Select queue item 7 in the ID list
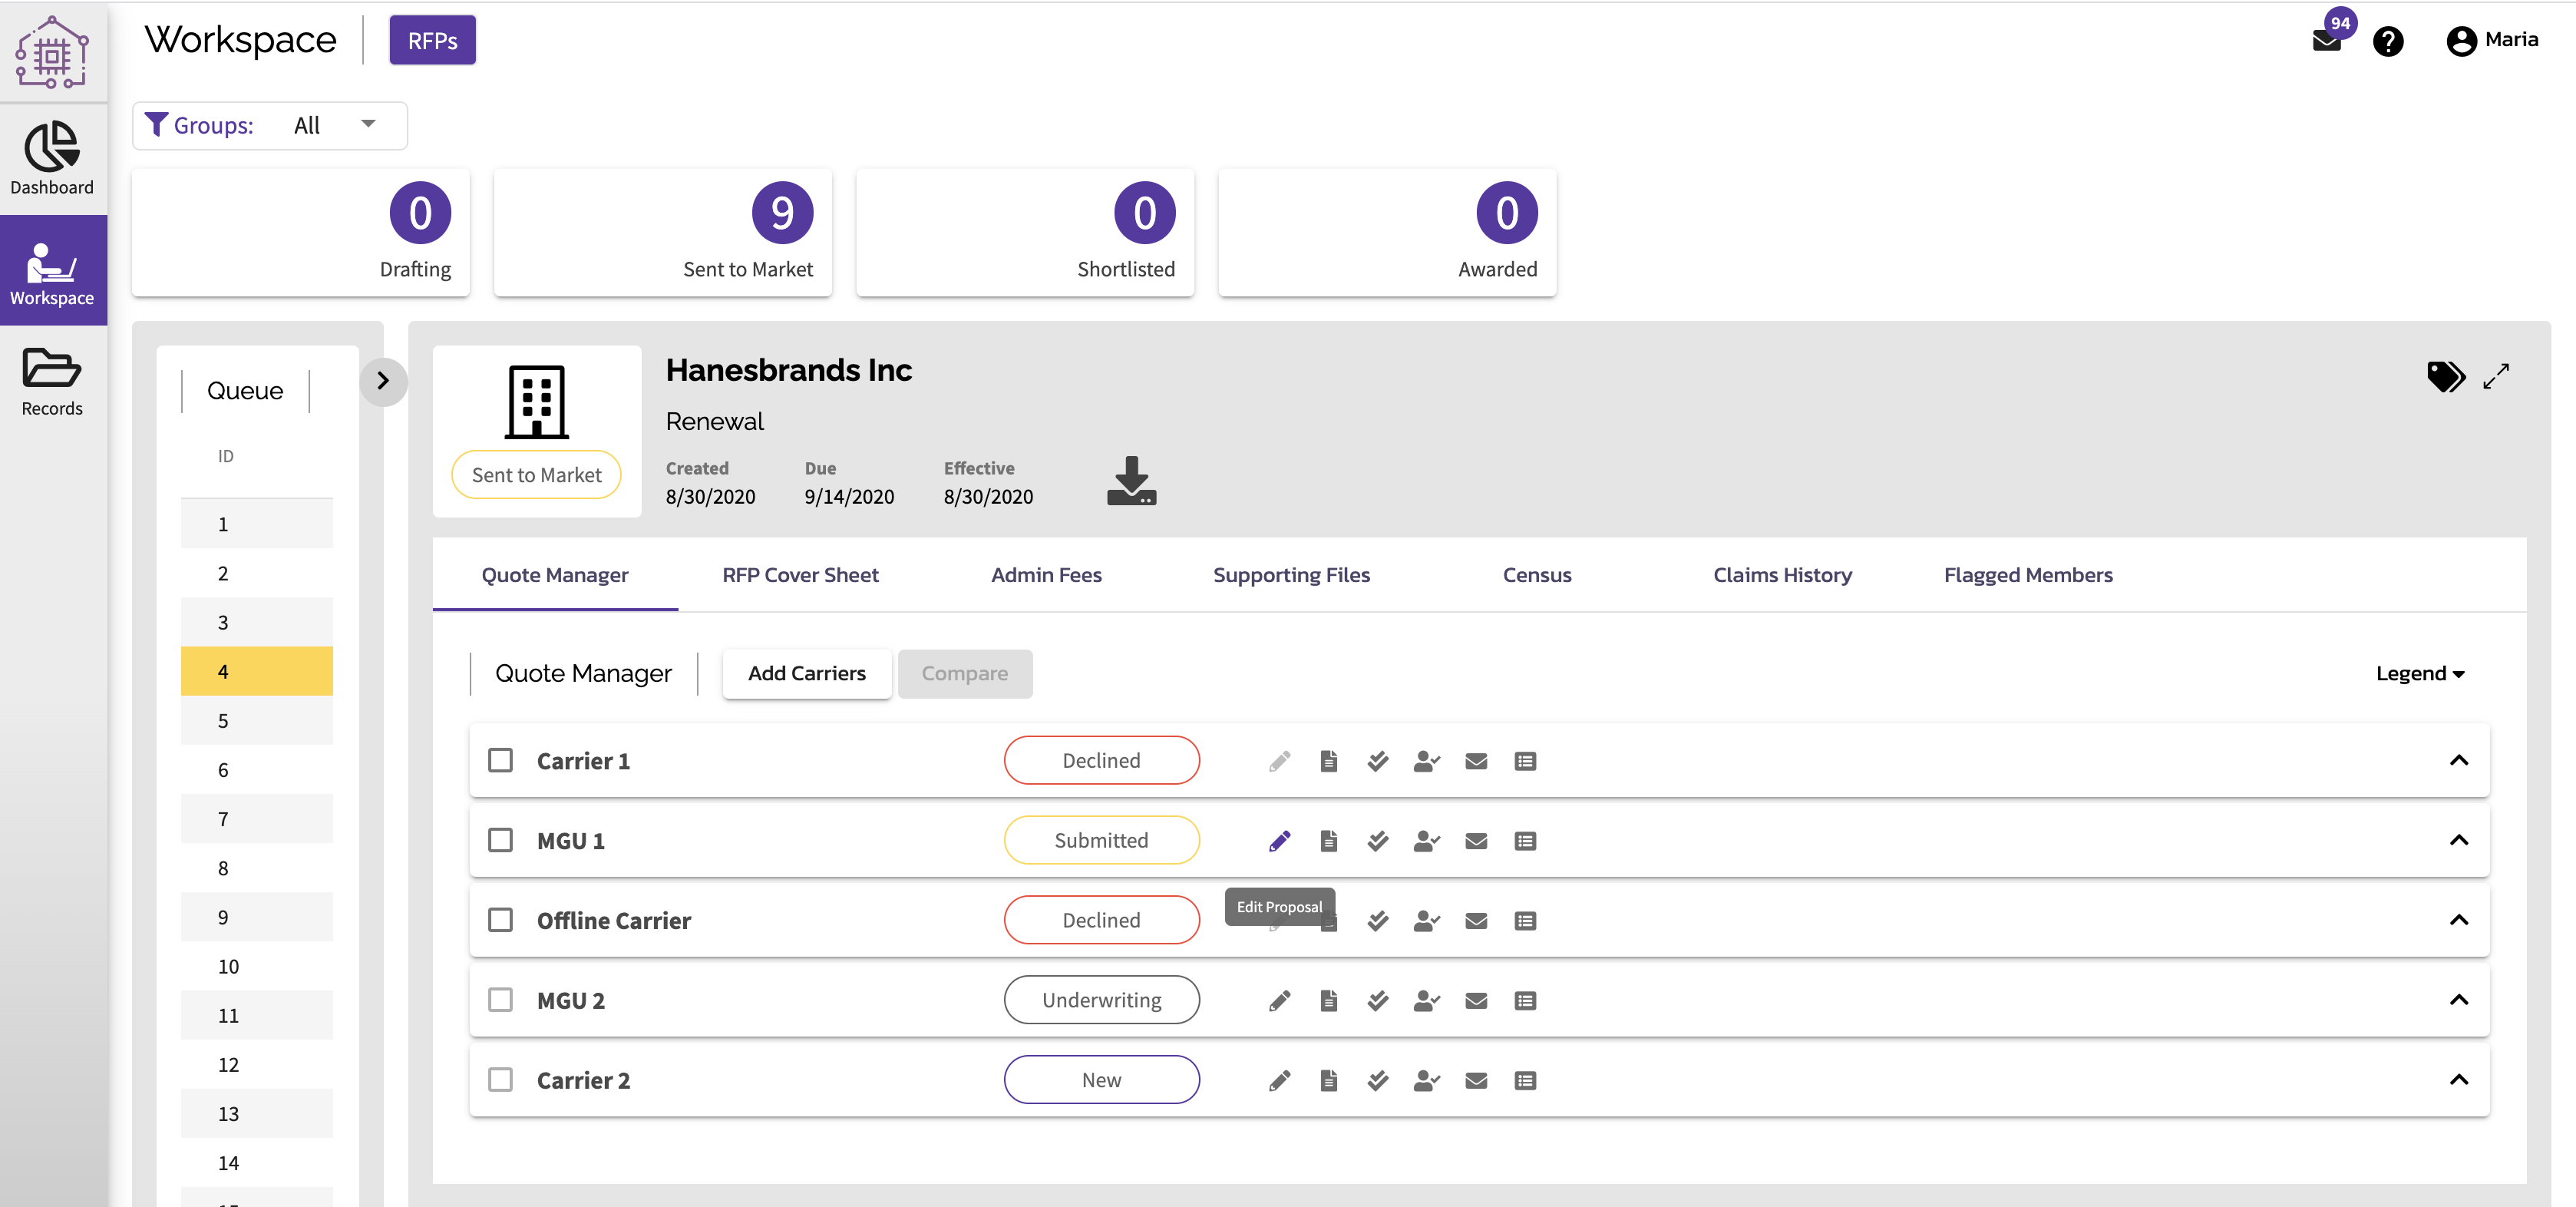Screen dimensions: 2576x1207 coord(223,818)
